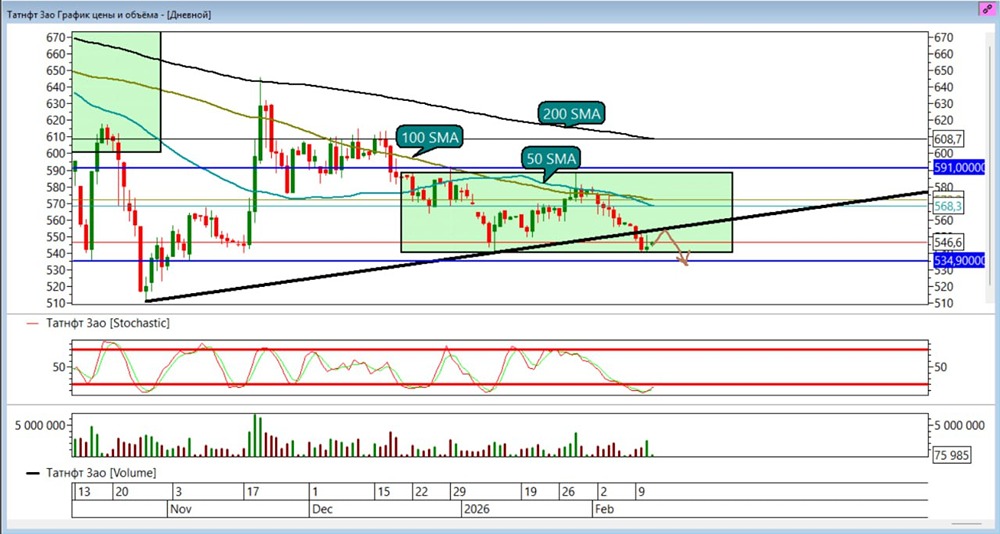Select the 50 SMA callout label
This screenshot has height=534, width=1000.
(x=553, y=158)
